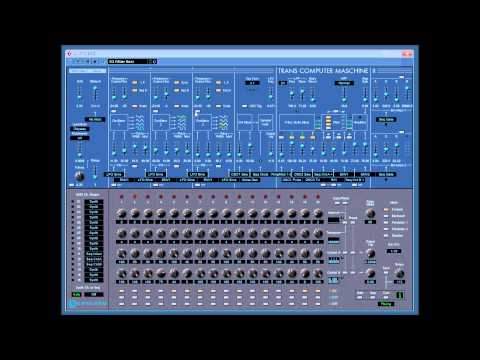Open the filter type dropdown above Filter block

[x=344, y=83]
